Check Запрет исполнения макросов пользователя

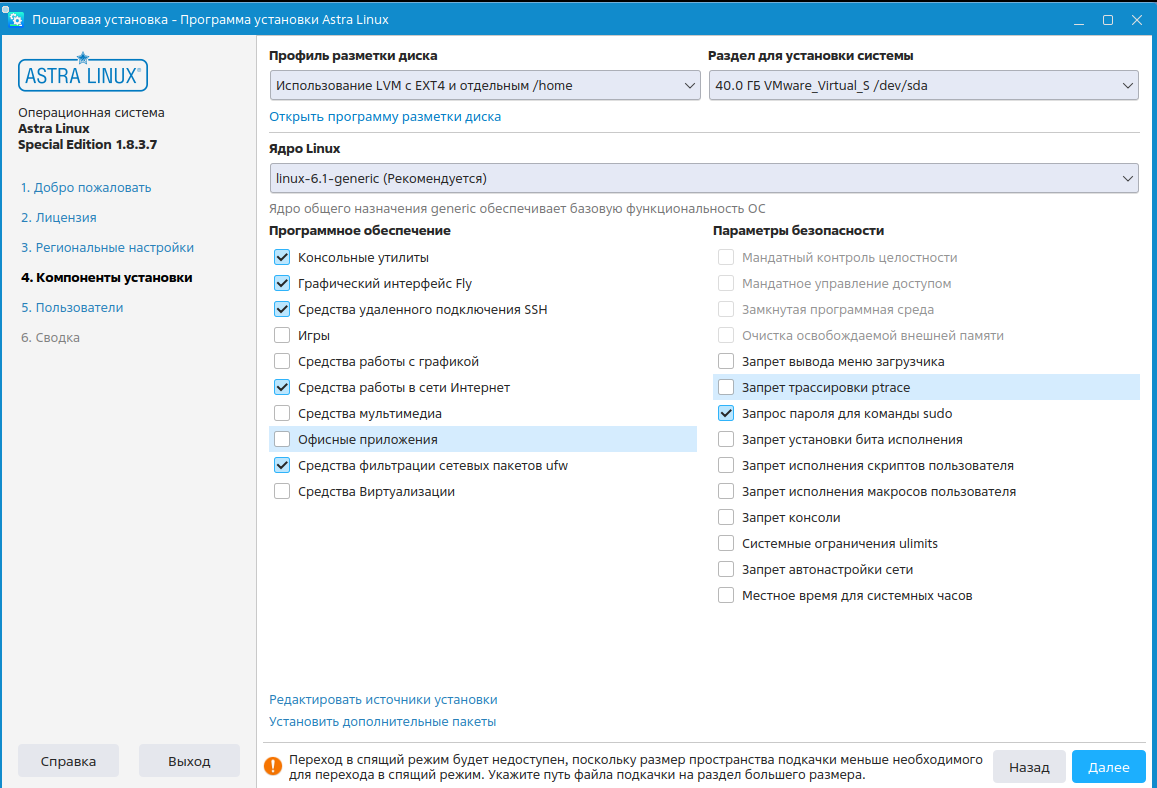point(726,491)
